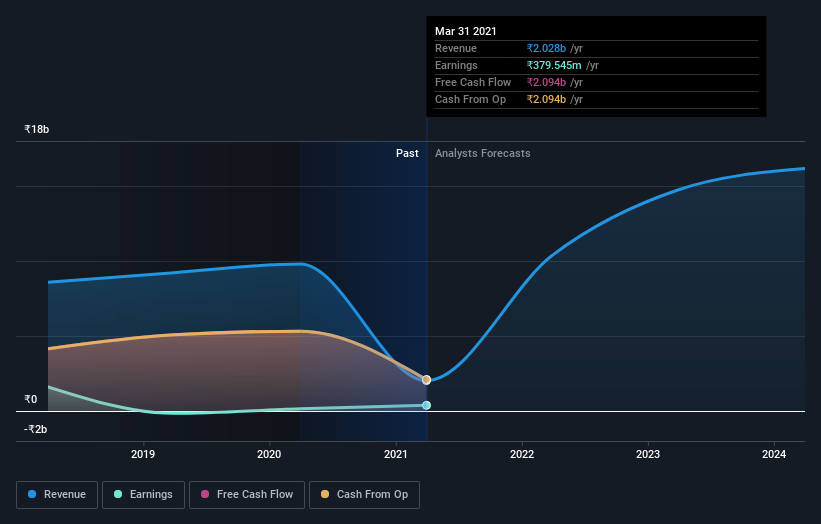Image resolution: width=821 pixels, height=524 pixels.
Task: Click the Cash From Op ₹2.094b value
Action: (x=546, y=99)
